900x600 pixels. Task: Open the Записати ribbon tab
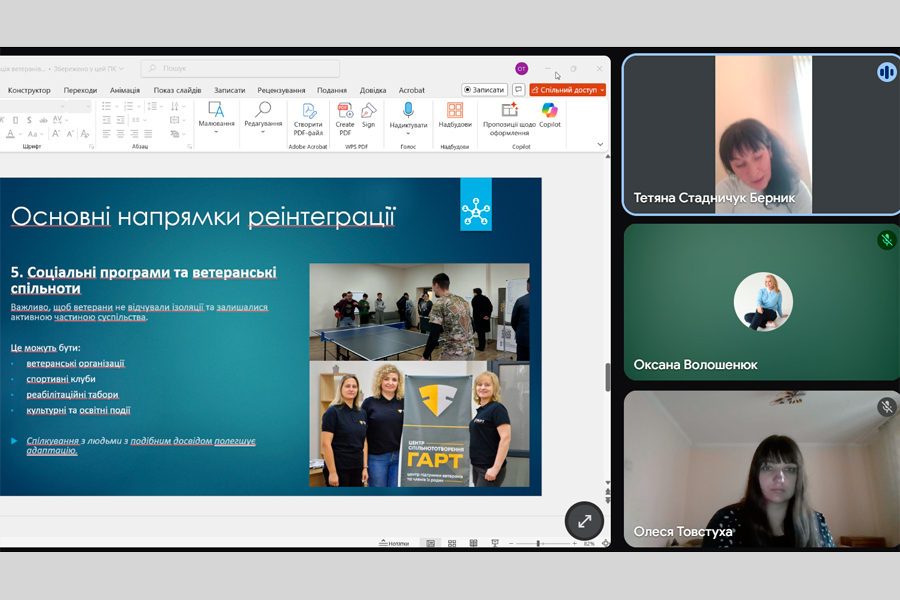(x=230, y=90)
